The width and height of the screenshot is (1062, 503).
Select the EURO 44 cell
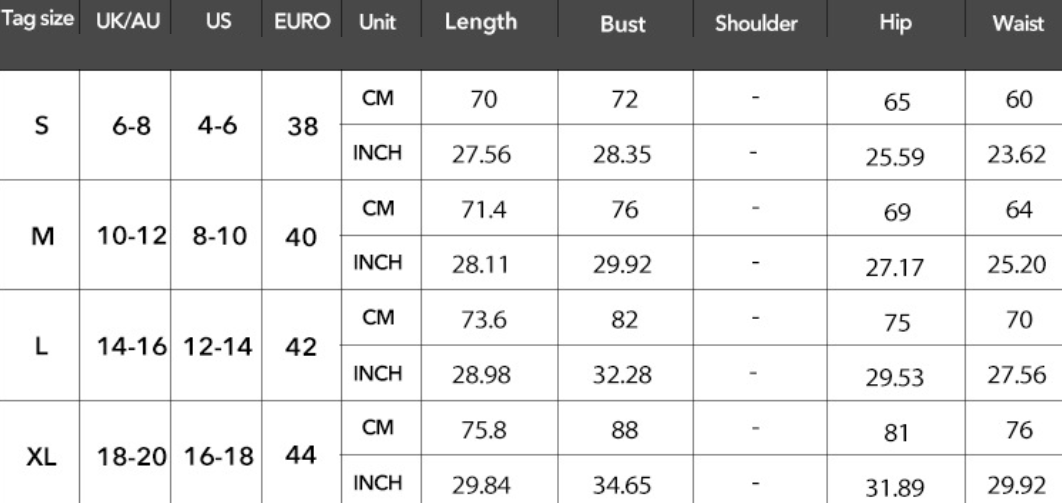[301, 455]
